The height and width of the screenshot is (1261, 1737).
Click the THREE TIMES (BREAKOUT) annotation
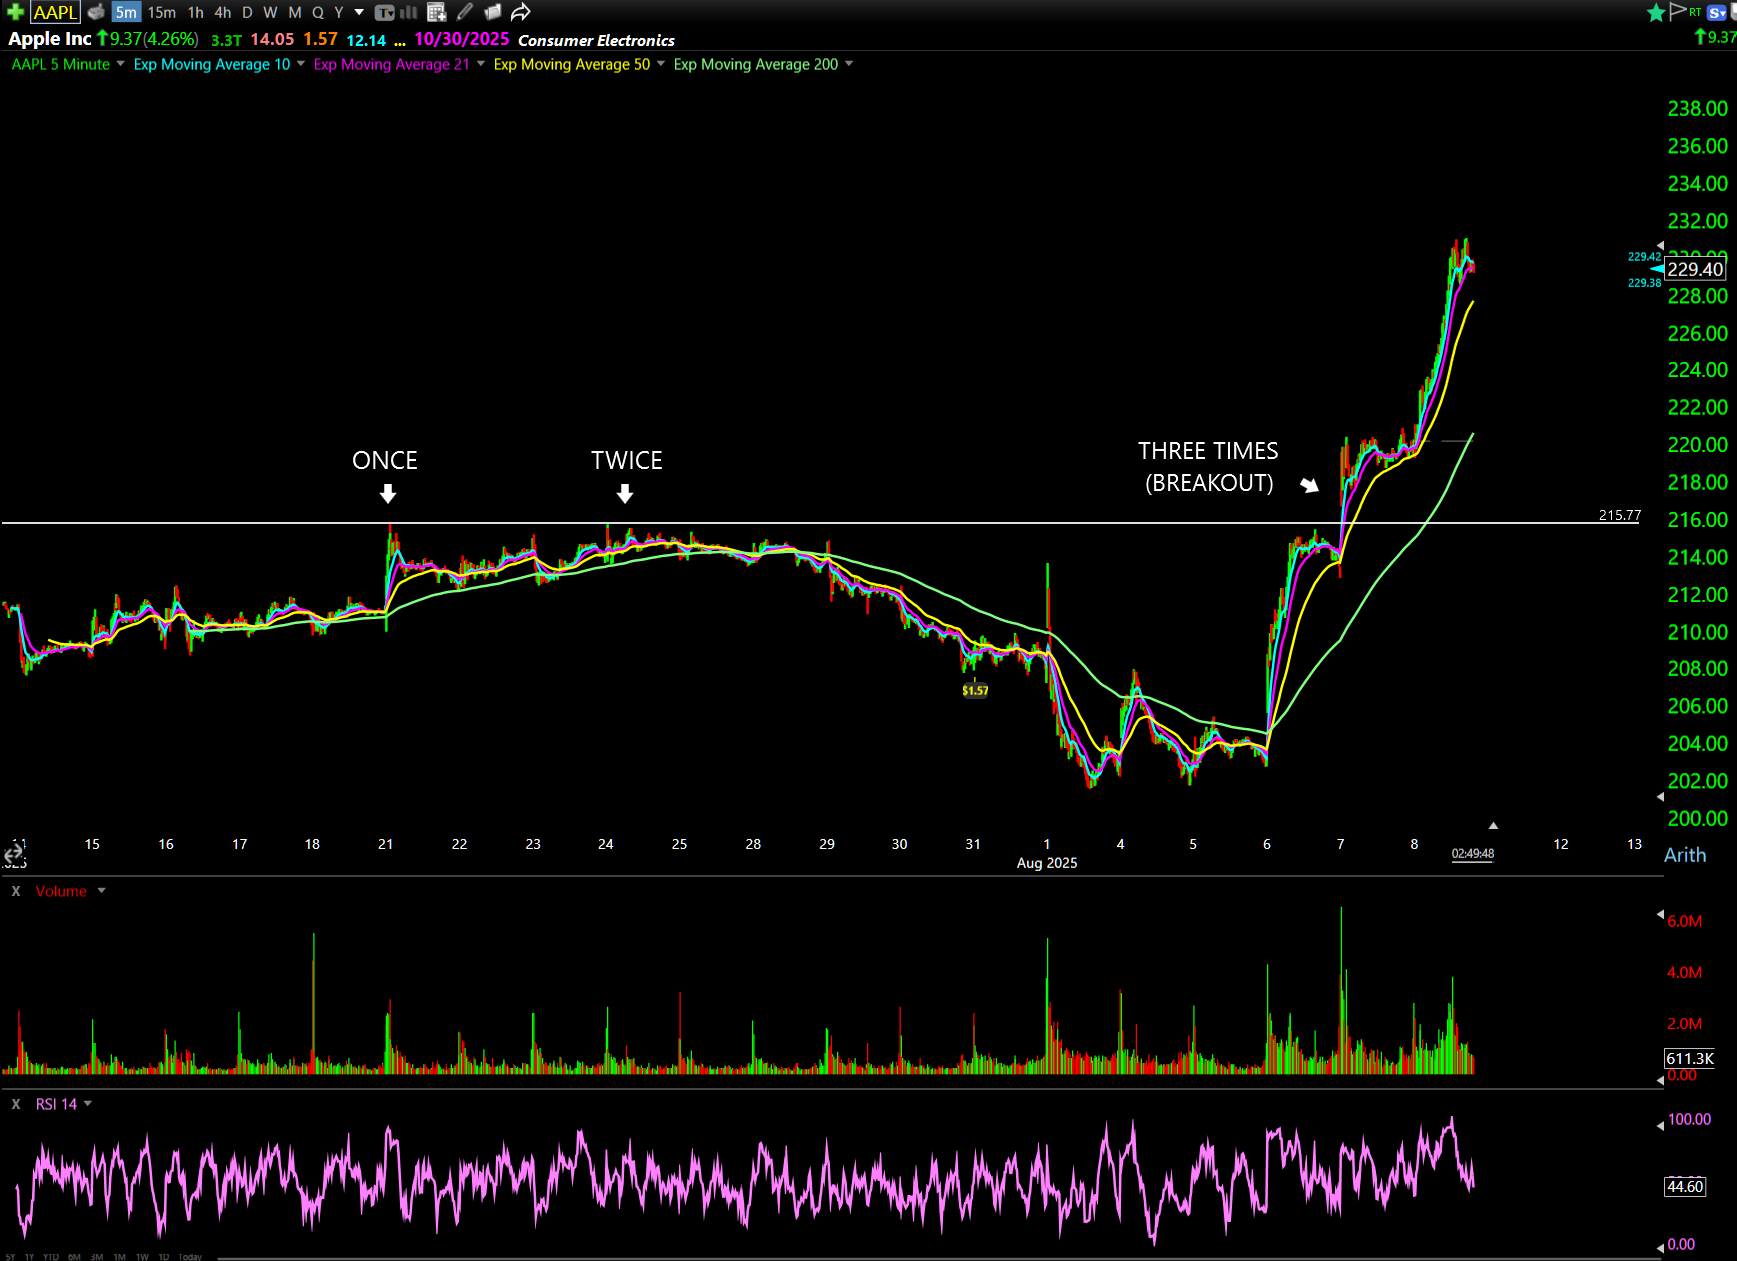(x=1208, y=467)
